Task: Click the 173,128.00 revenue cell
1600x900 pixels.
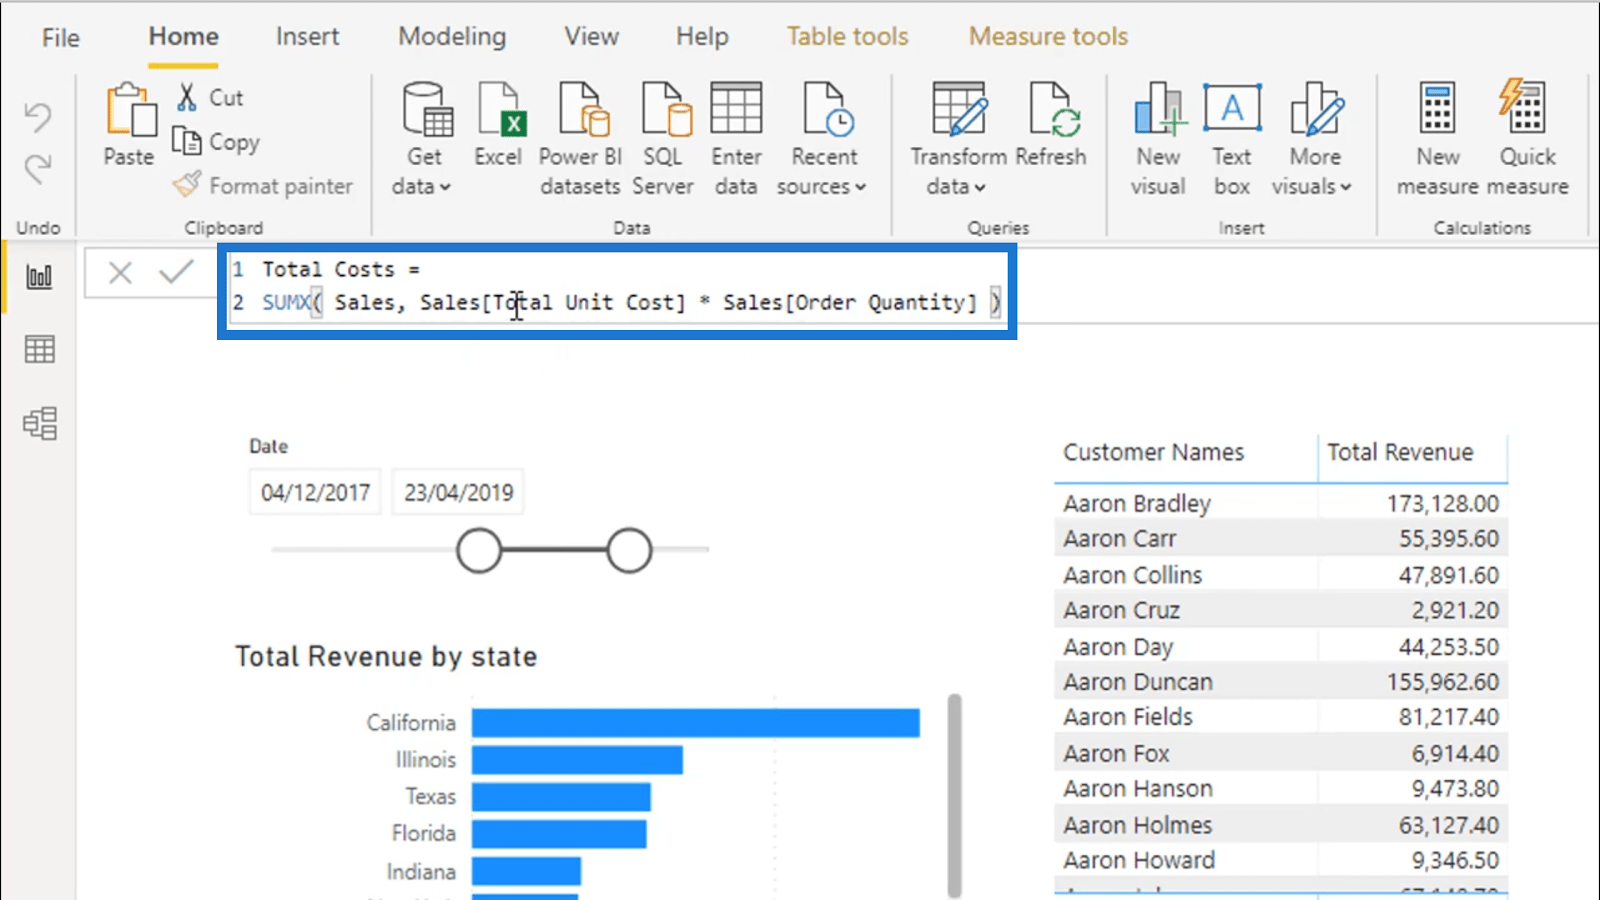Action: tap(1442, 503)
